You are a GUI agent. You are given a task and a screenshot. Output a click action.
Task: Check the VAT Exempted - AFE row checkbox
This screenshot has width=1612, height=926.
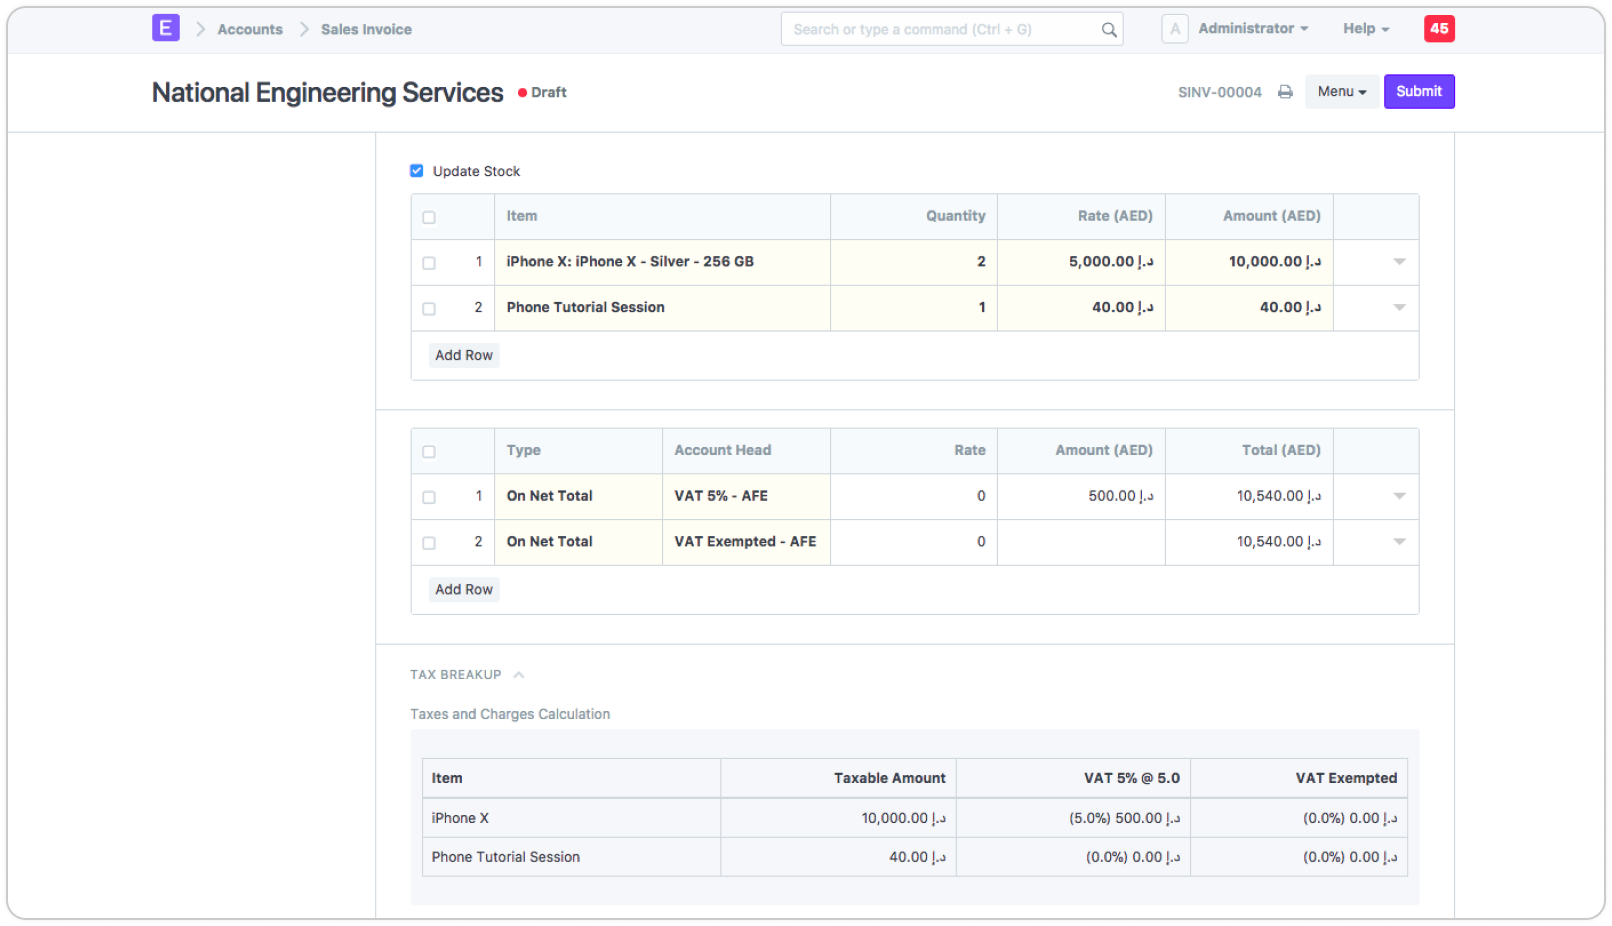[x=429, y=543]
